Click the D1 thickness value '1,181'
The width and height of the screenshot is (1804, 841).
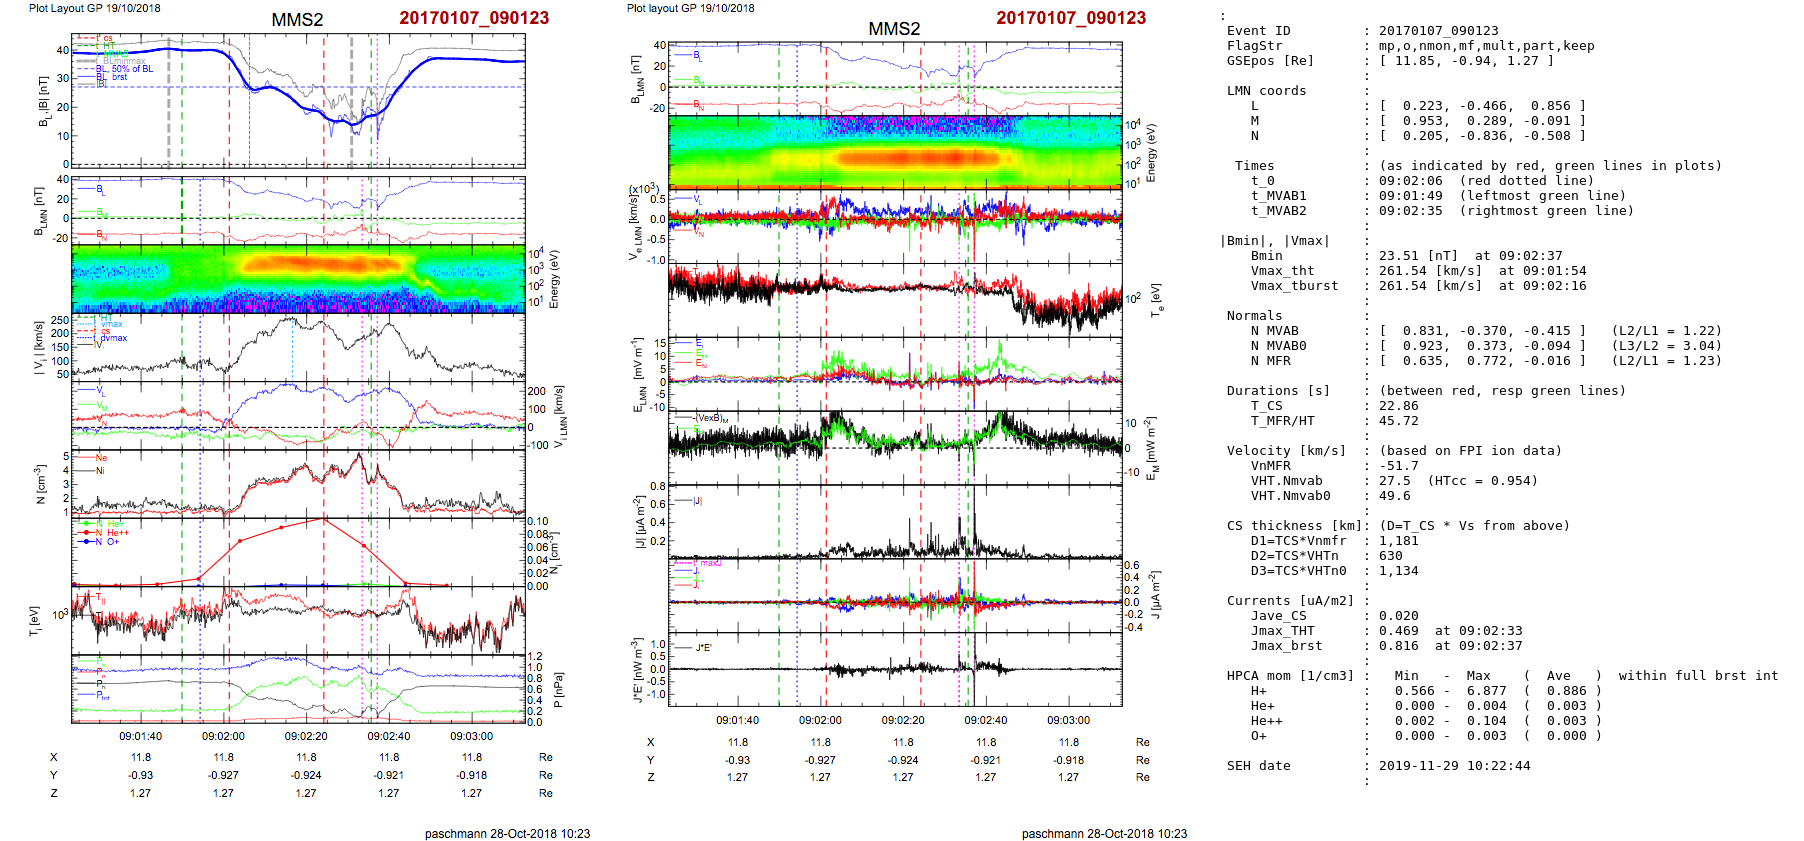pos(1398,541)
